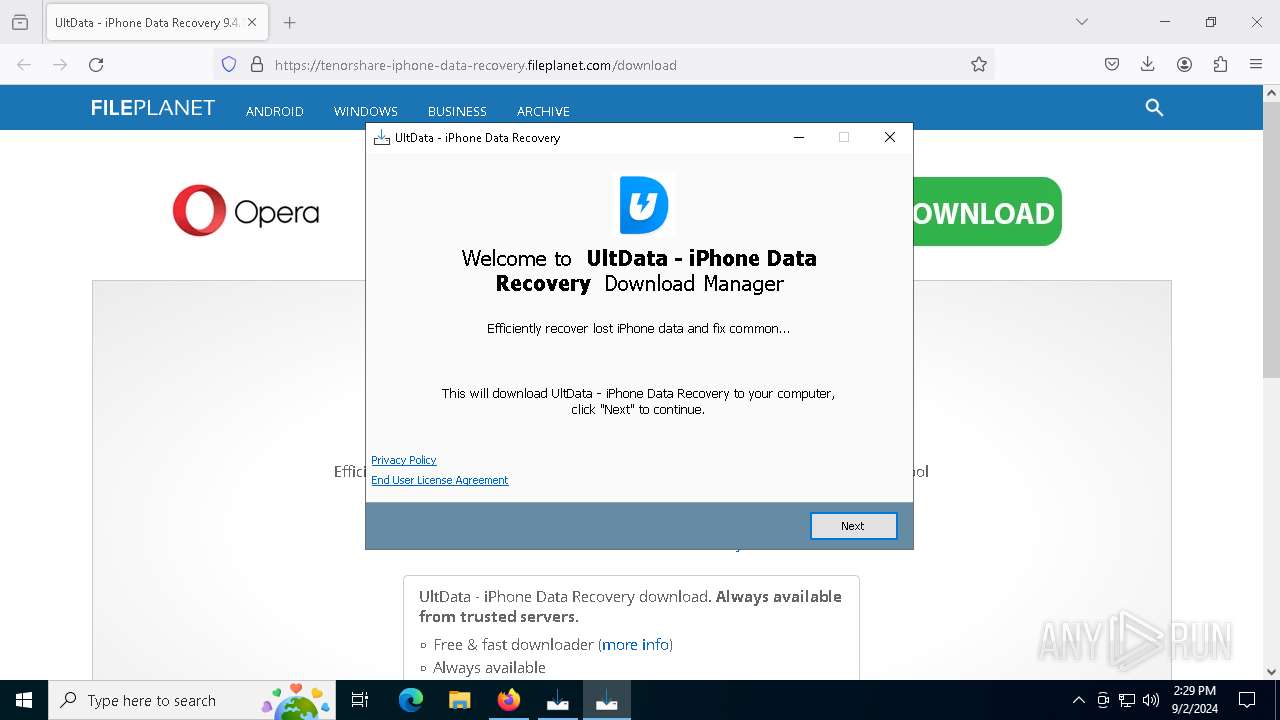Open the WINDOWS menu on FilePlanet

(x=366, y=111)
